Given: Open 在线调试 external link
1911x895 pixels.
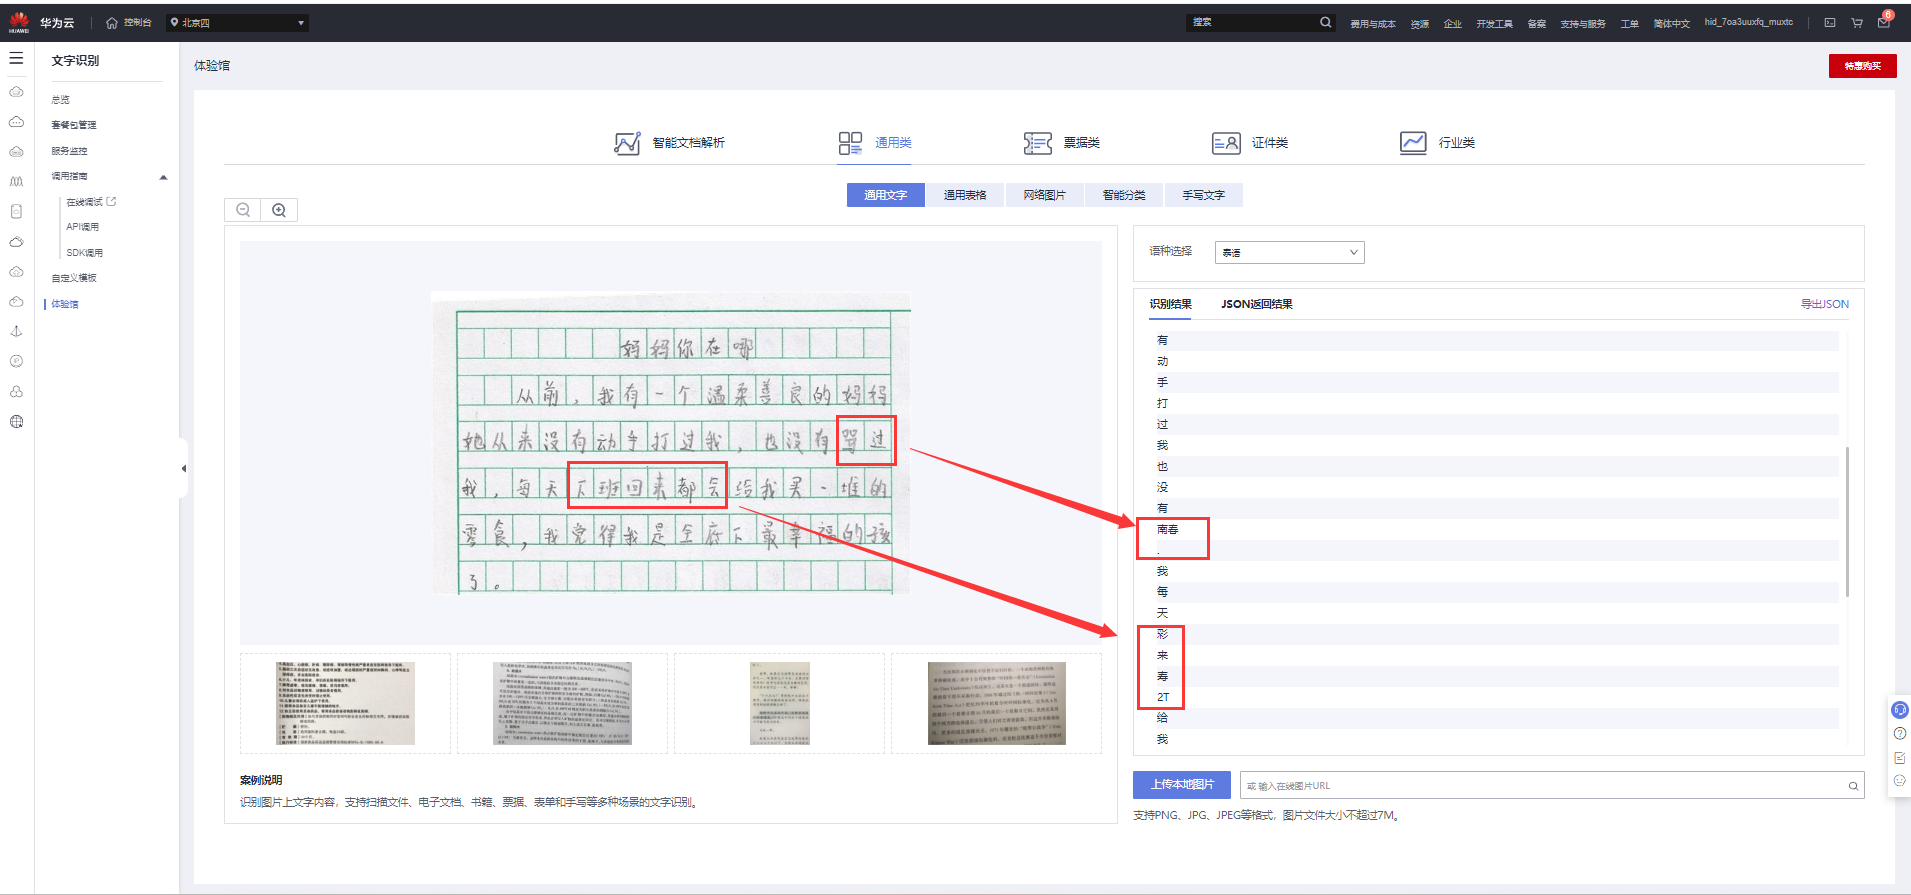Looking at the screenshot, I should [x=91, y=202].
